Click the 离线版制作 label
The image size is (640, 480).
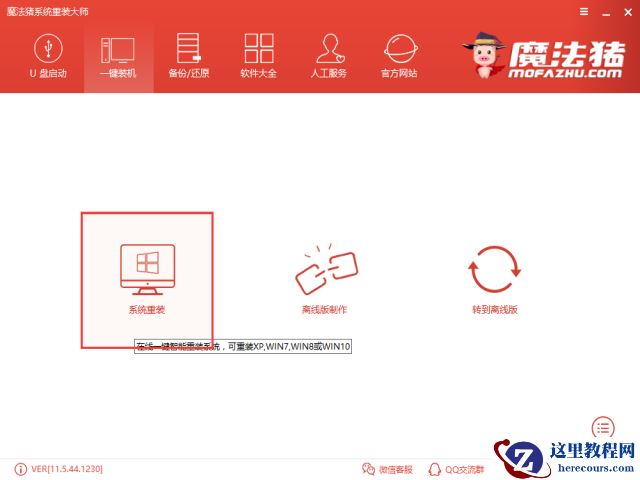(324, 310)
